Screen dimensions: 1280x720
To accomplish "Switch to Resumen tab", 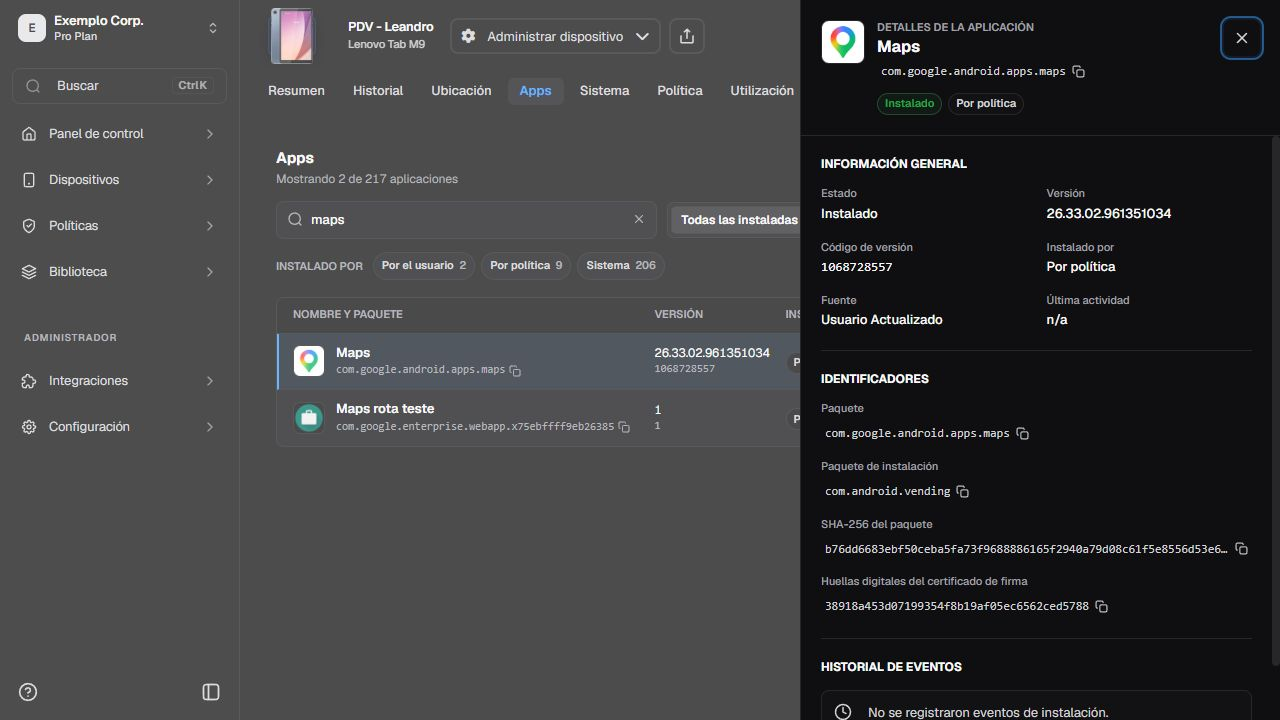I will click(x=296, y=91).
